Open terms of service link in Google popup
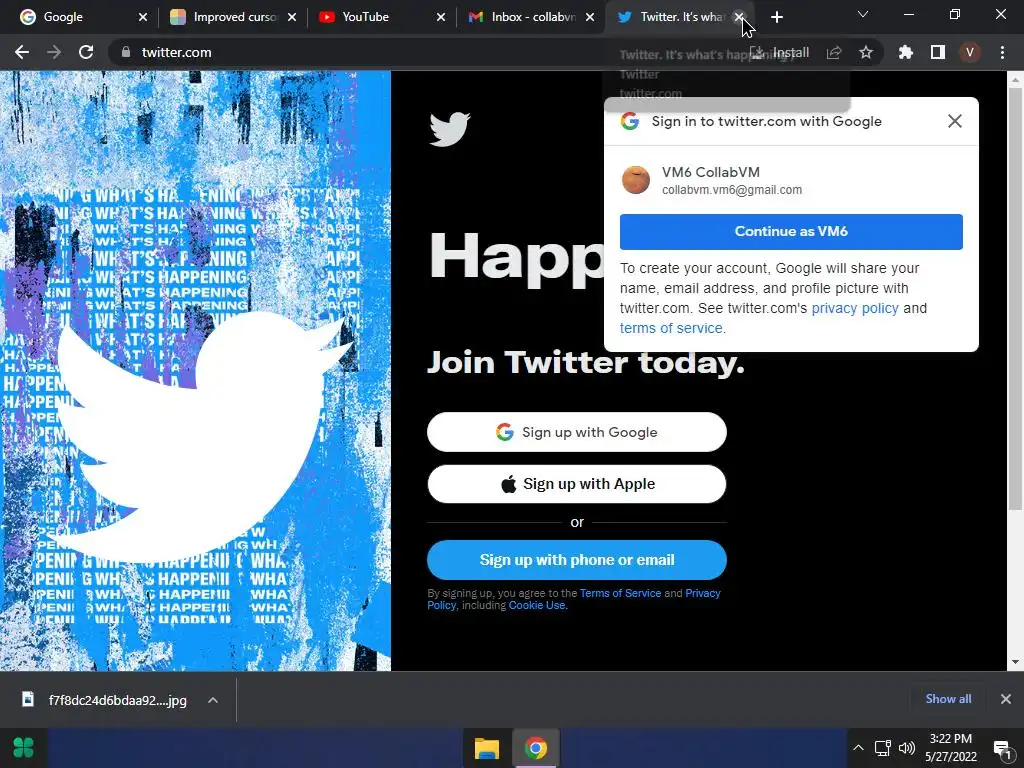The image size is (1024, 768). [671, 328]
